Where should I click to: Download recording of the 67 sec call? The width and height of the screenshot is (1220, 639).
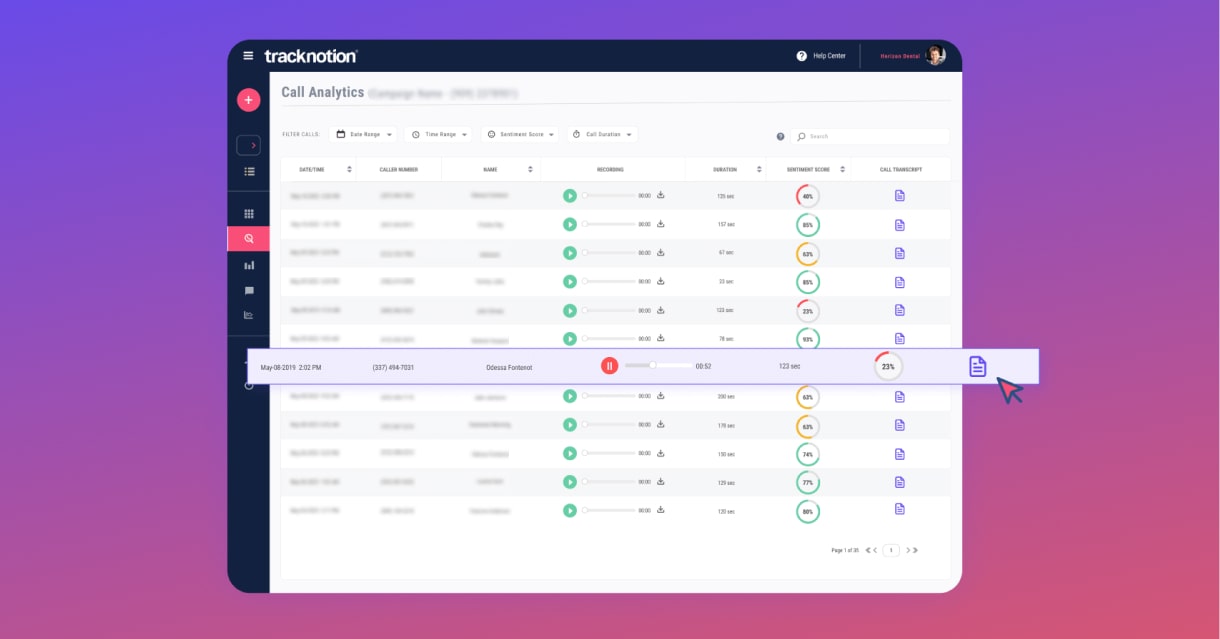click(661, 252)
